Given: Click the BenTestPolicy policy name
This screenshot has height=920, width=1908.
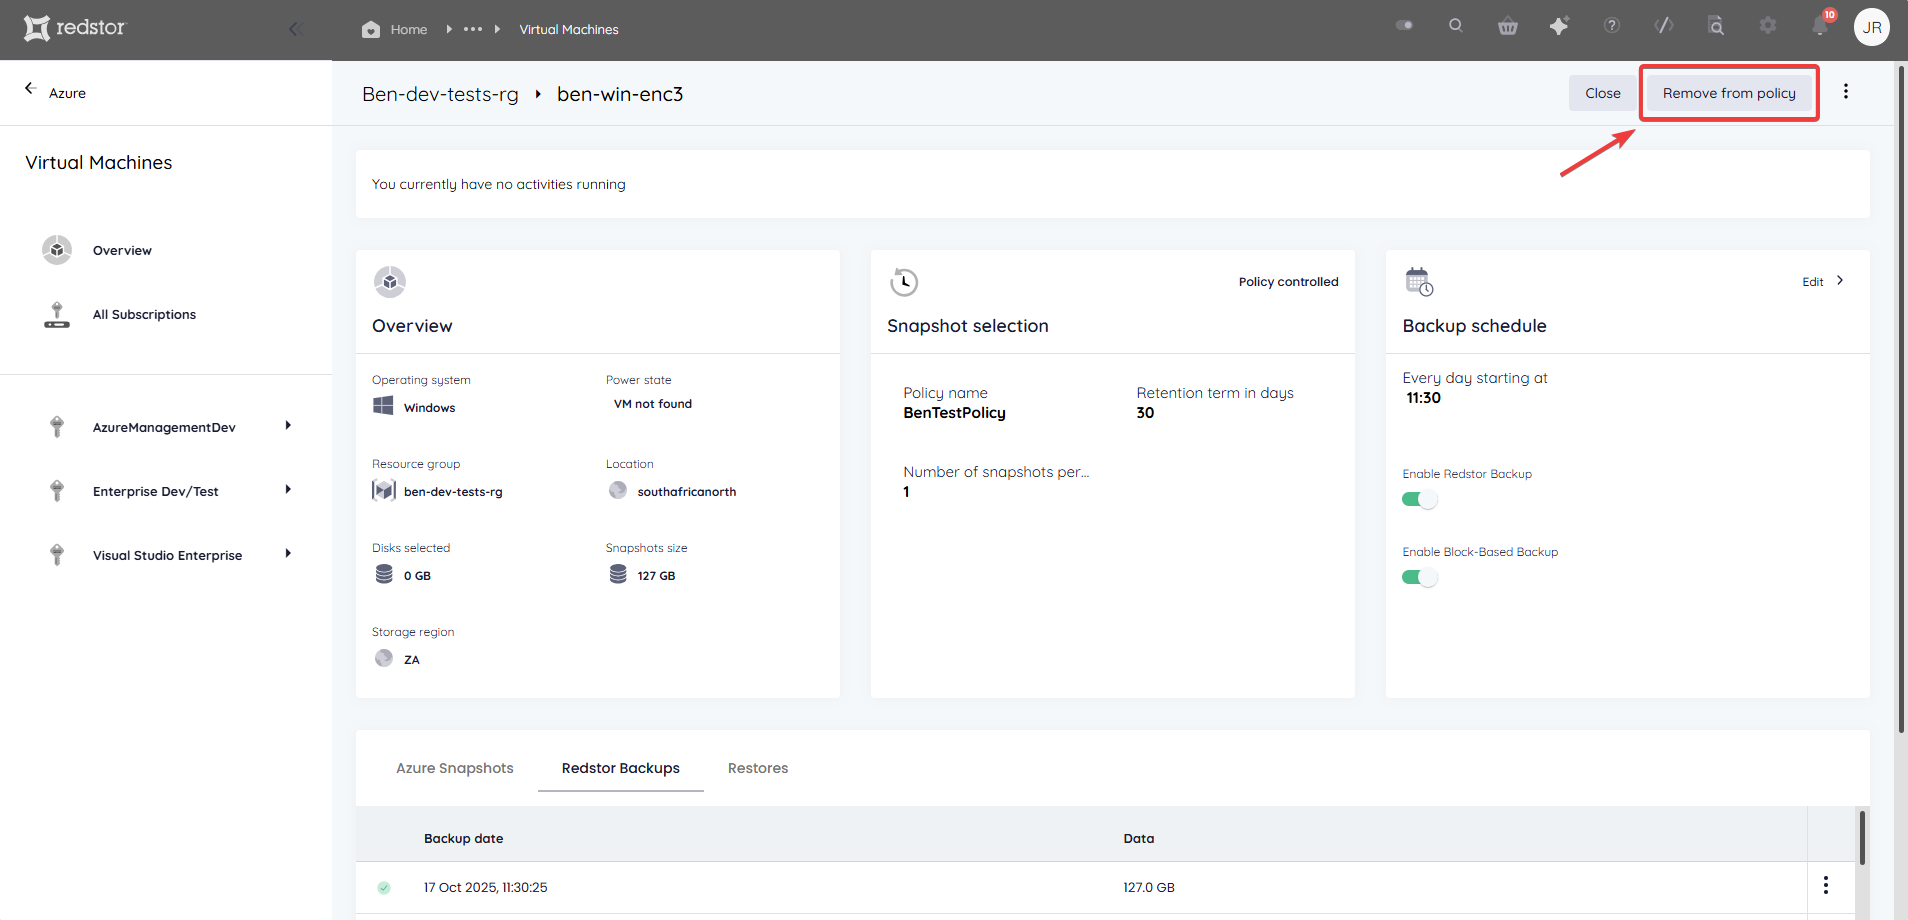Looking at the screenshot, I should pos(954,413).
